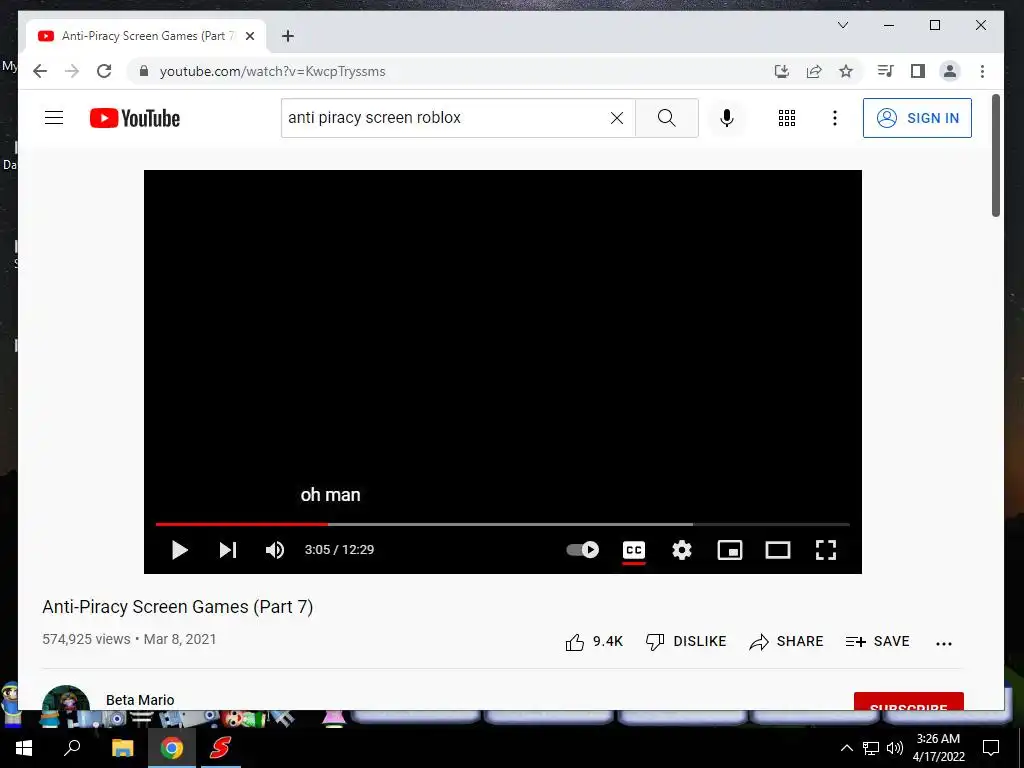
Task: Go back in browser history
Action: pos(40,71)
